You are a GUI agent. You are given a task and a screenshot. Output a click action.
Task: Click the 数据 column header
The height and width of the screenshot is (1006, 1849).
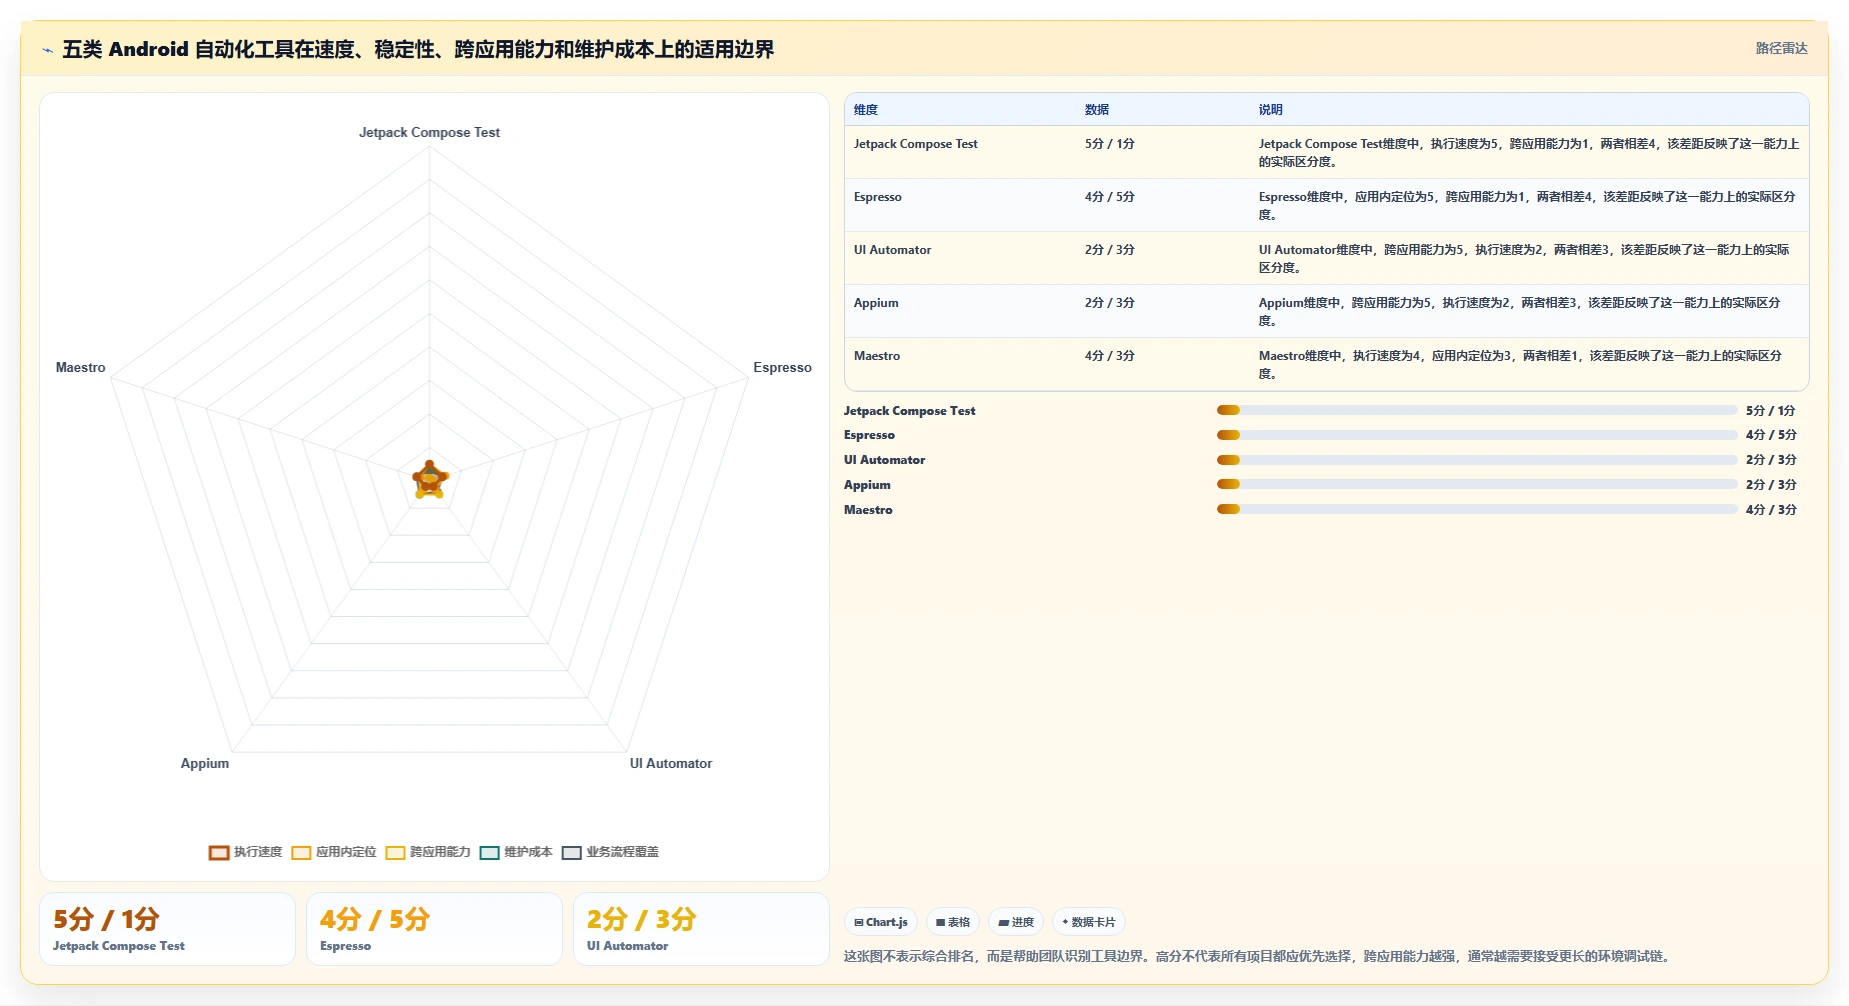point(1097,110)
